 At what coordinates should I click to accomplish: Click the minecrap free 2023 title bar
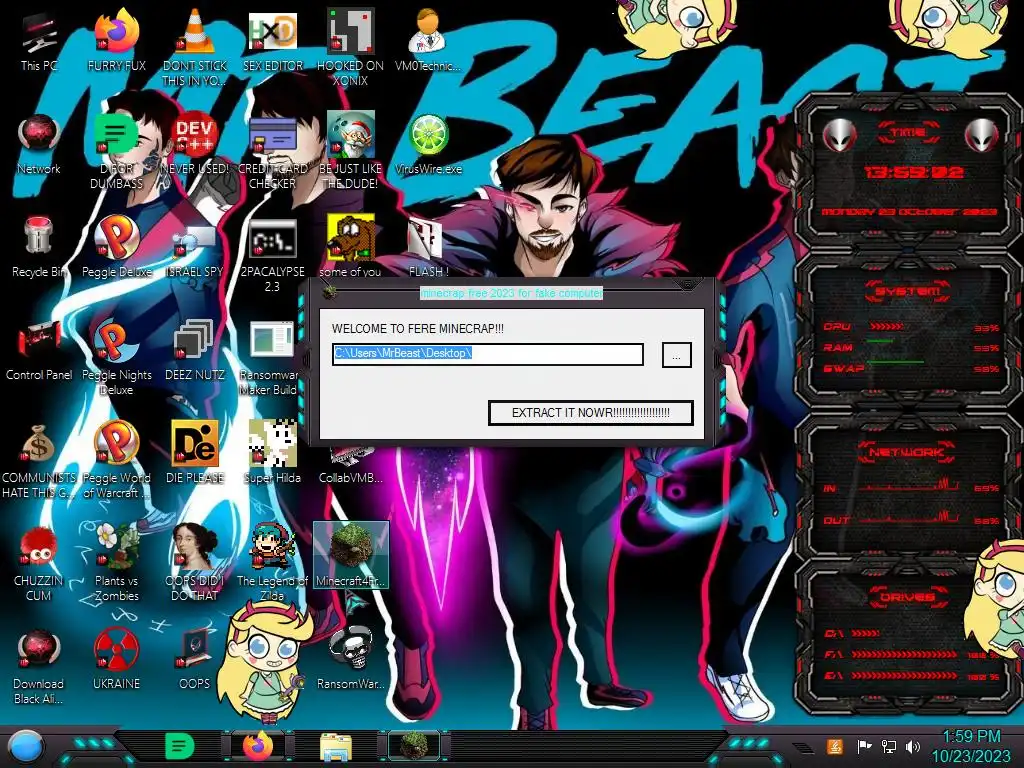point(511,293)
